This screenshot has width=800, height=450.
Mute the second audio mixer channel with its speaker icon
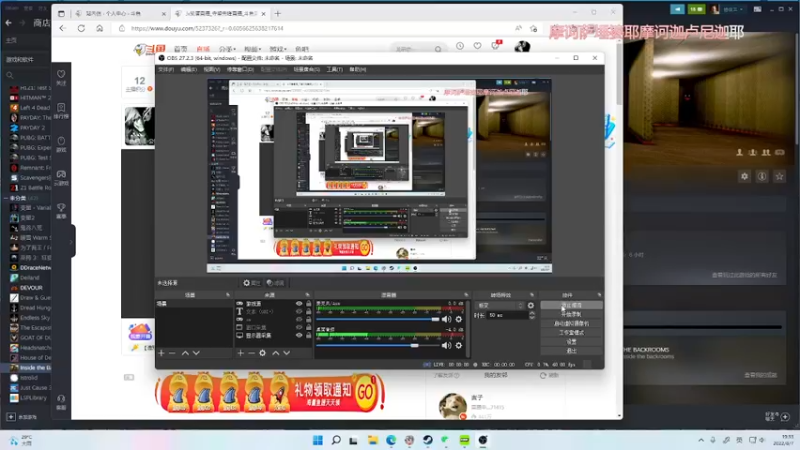(x=446, y=345)
